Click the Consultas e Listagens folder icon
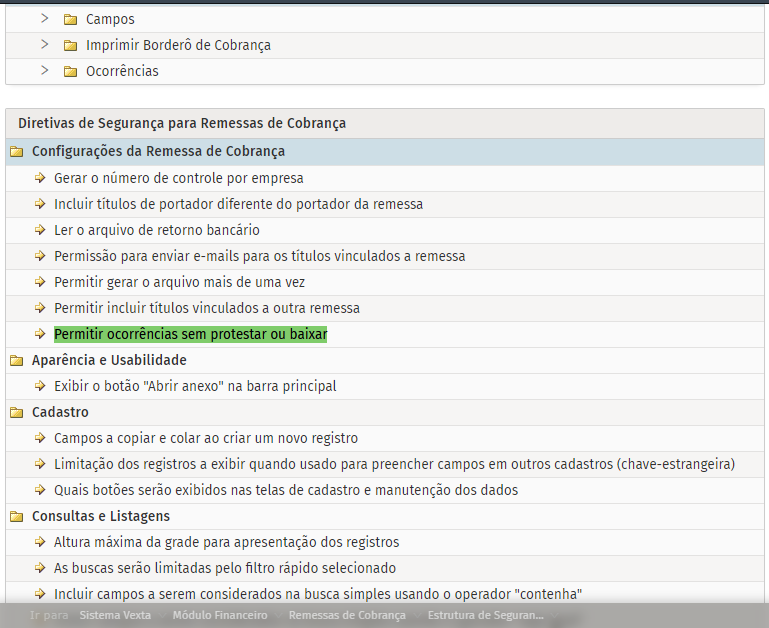The image size is (769, 628). tap(16, 516)
